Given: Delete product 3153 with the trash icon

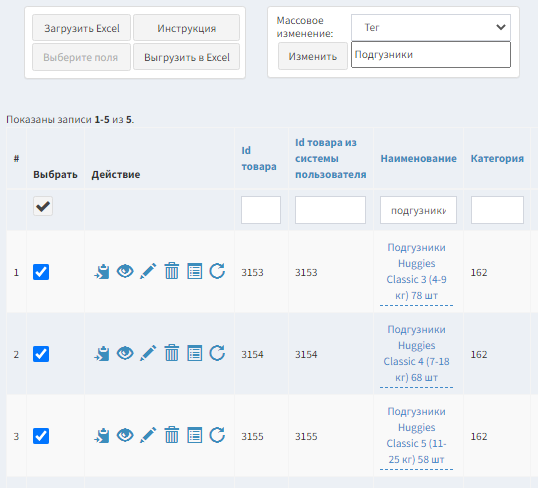Looking at the screenshot, I should tap(172, 271).
